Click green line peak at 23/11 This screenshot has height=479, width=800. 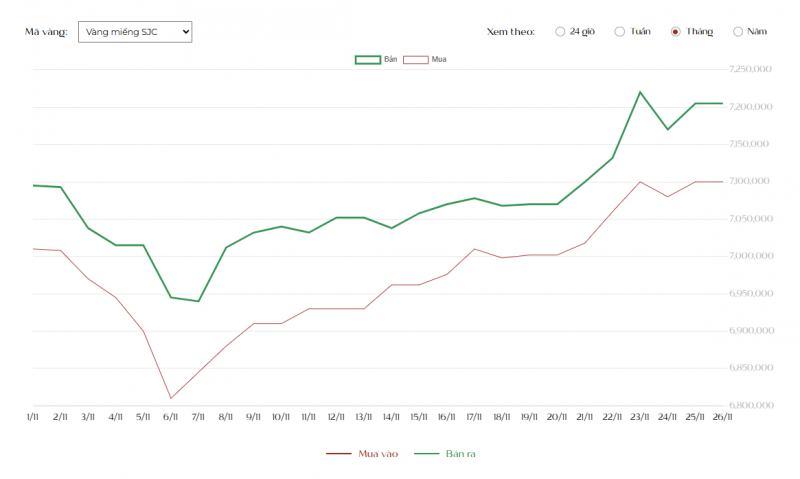640,92
